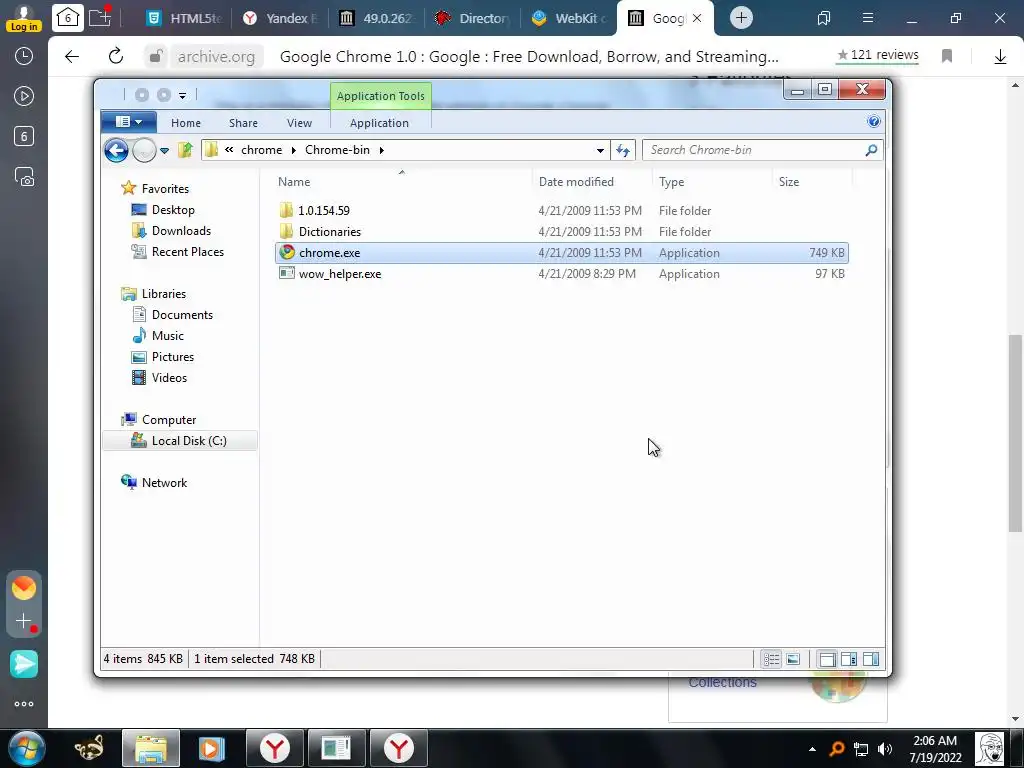Switch to details view icon
The width and height of the screenshot is (1024, 768).
pos(771,659)
